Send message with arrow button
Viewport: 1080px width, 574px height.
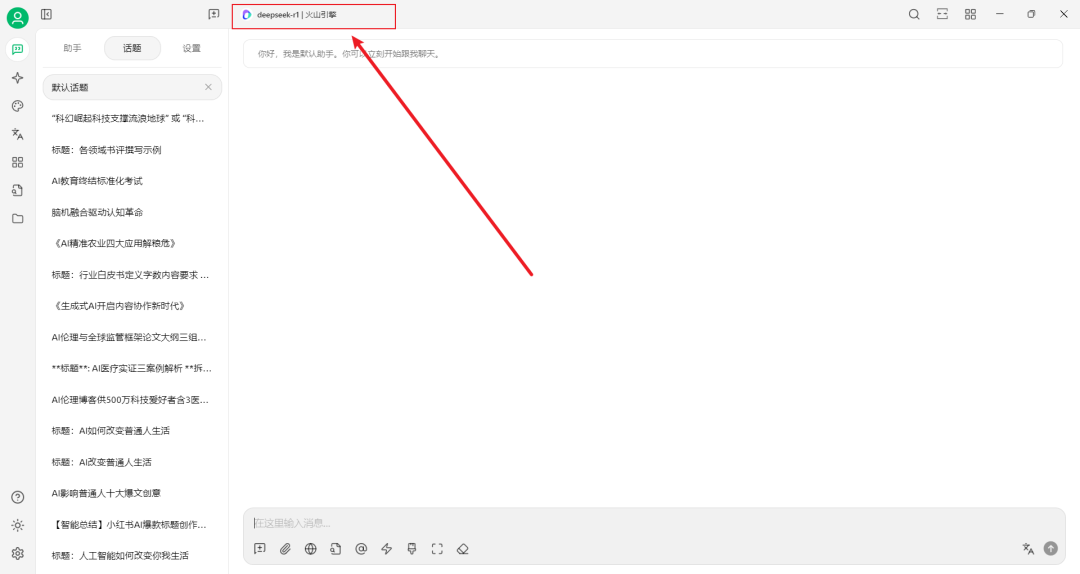(1050, 549)
